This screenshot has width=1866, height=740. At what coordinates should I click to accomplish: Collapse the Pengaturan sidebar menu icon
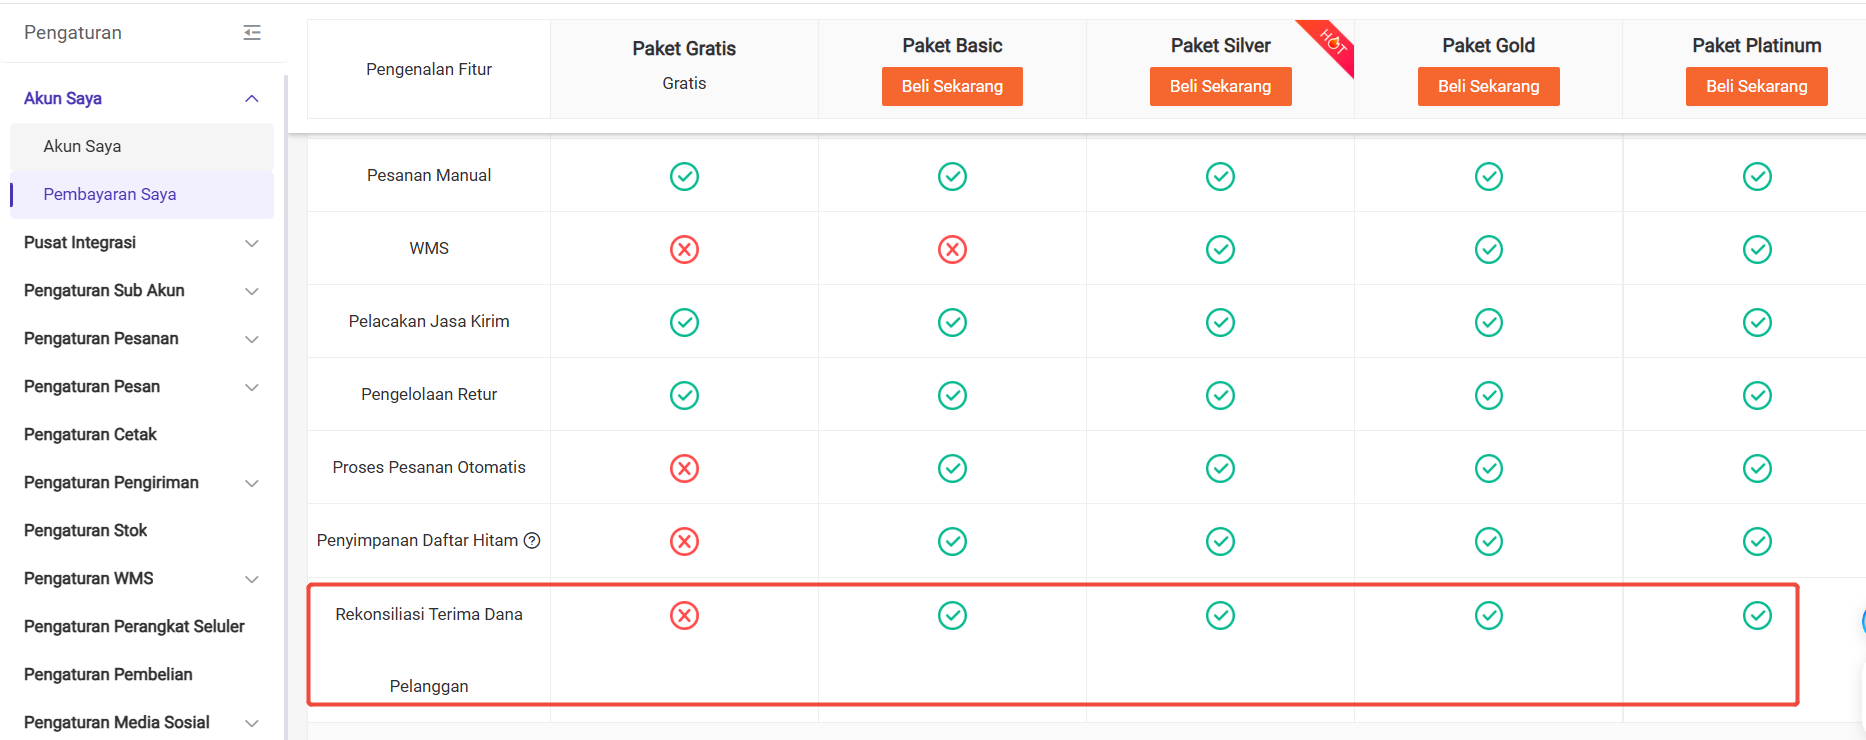pyautogui.click(x=252, y=33)
